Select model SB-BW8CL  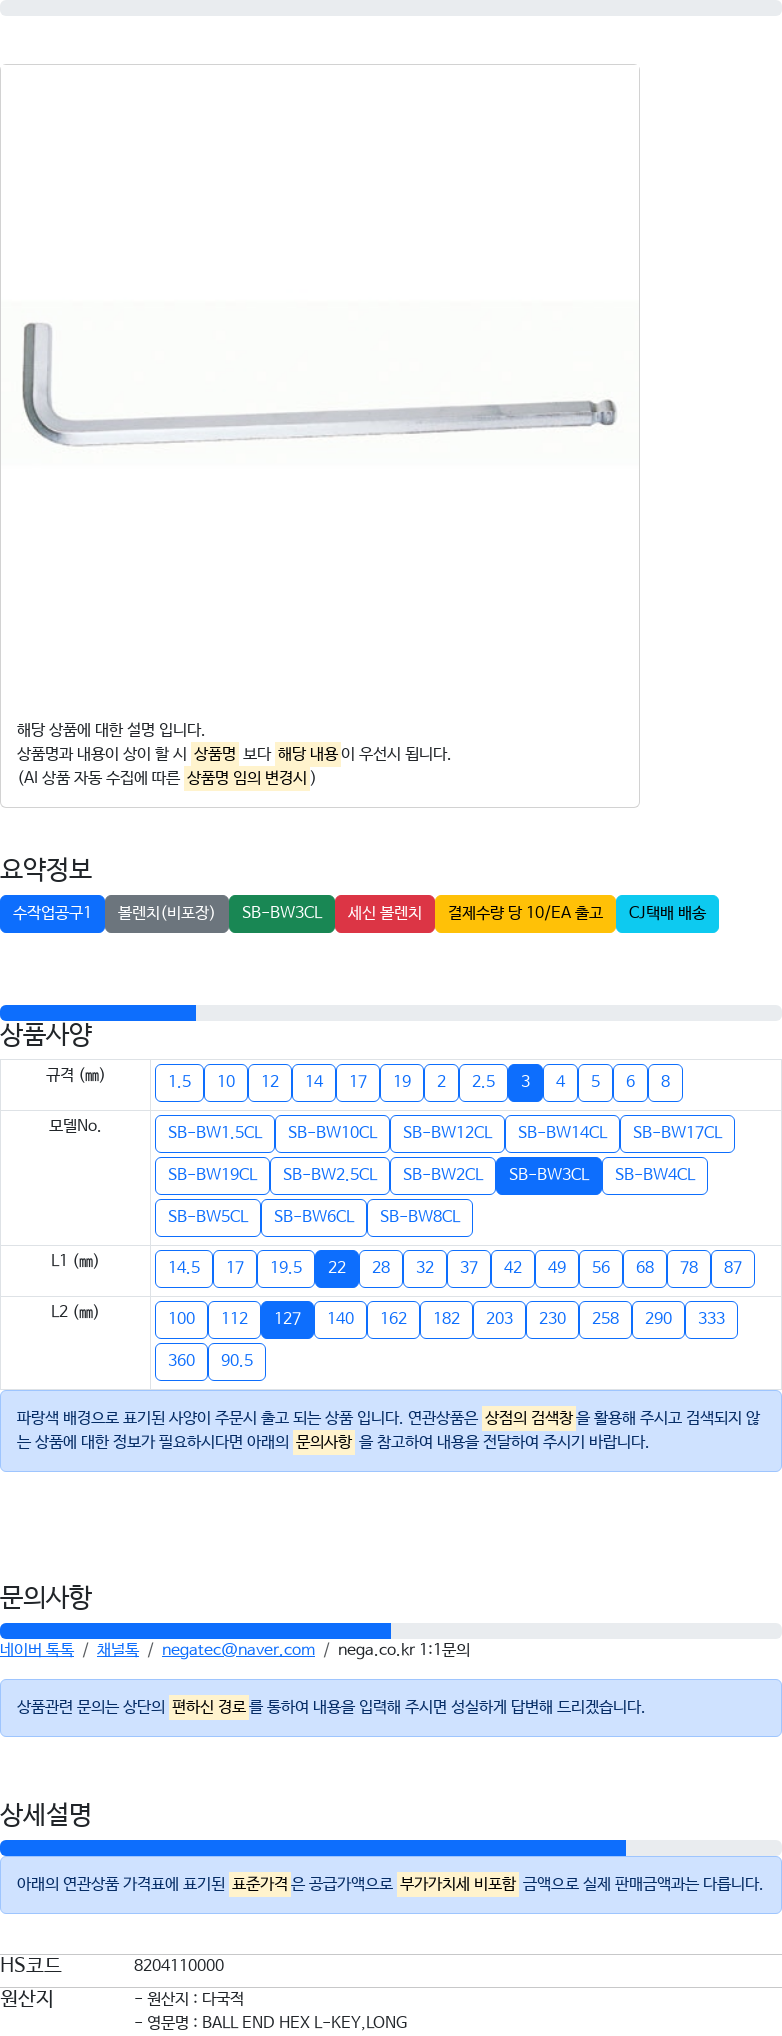(420, 1217)
